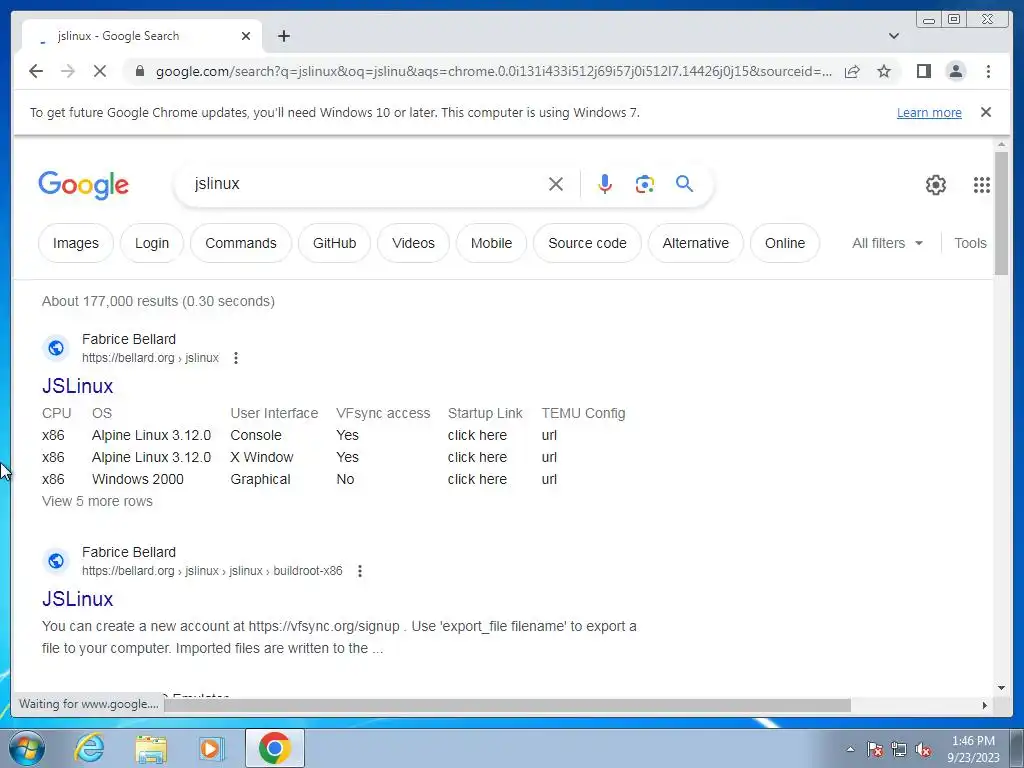Open options for bellard.org › jslinux result
The height and width of the screenshot is (768, 1024).
tap(236, 358)
